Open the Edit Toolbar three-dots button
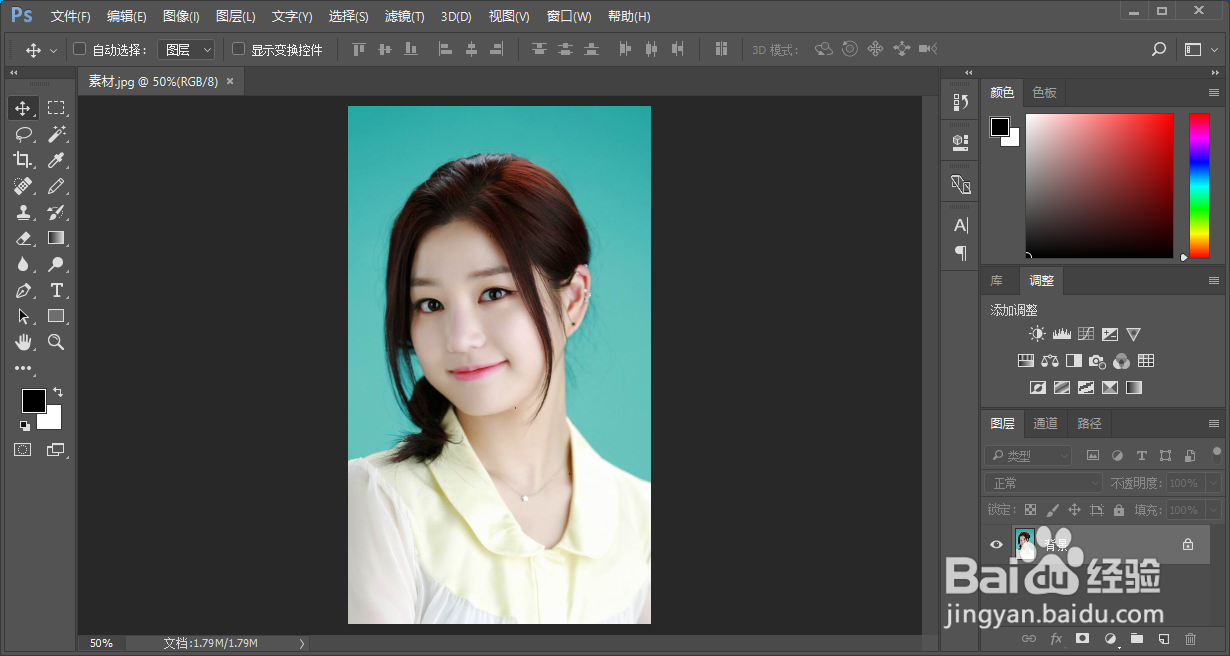 [x=23, y=368]
